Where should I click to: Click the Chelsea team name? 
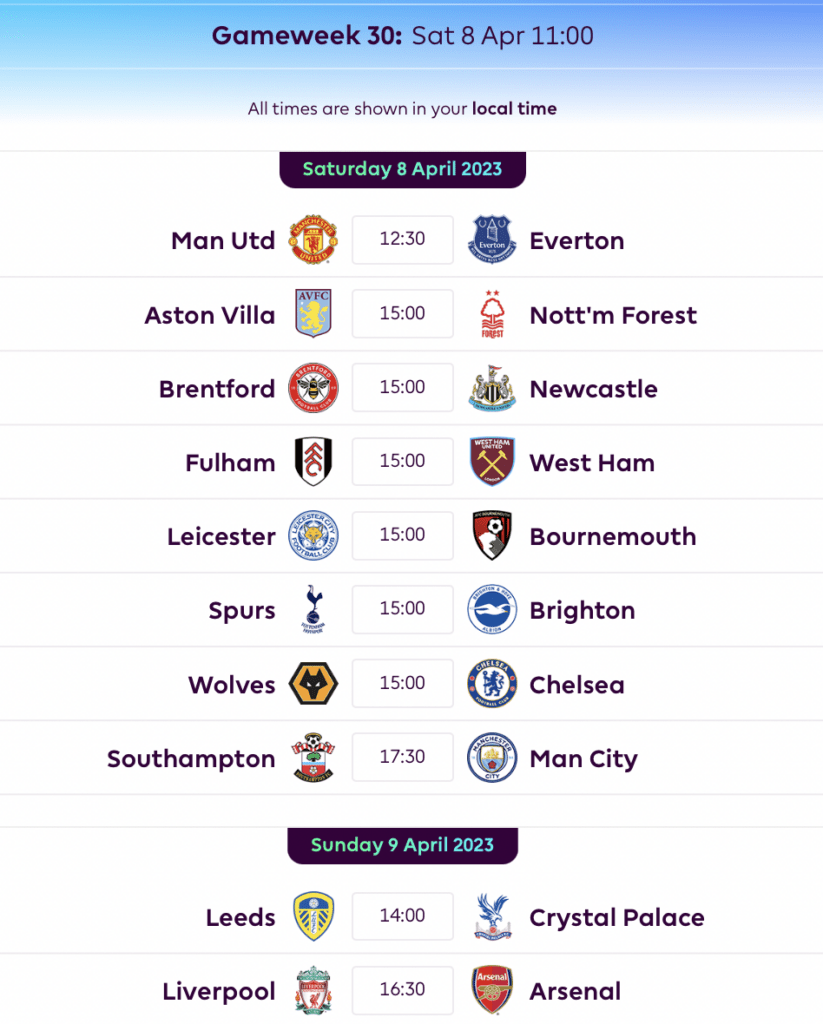click(x=577, y=684)
